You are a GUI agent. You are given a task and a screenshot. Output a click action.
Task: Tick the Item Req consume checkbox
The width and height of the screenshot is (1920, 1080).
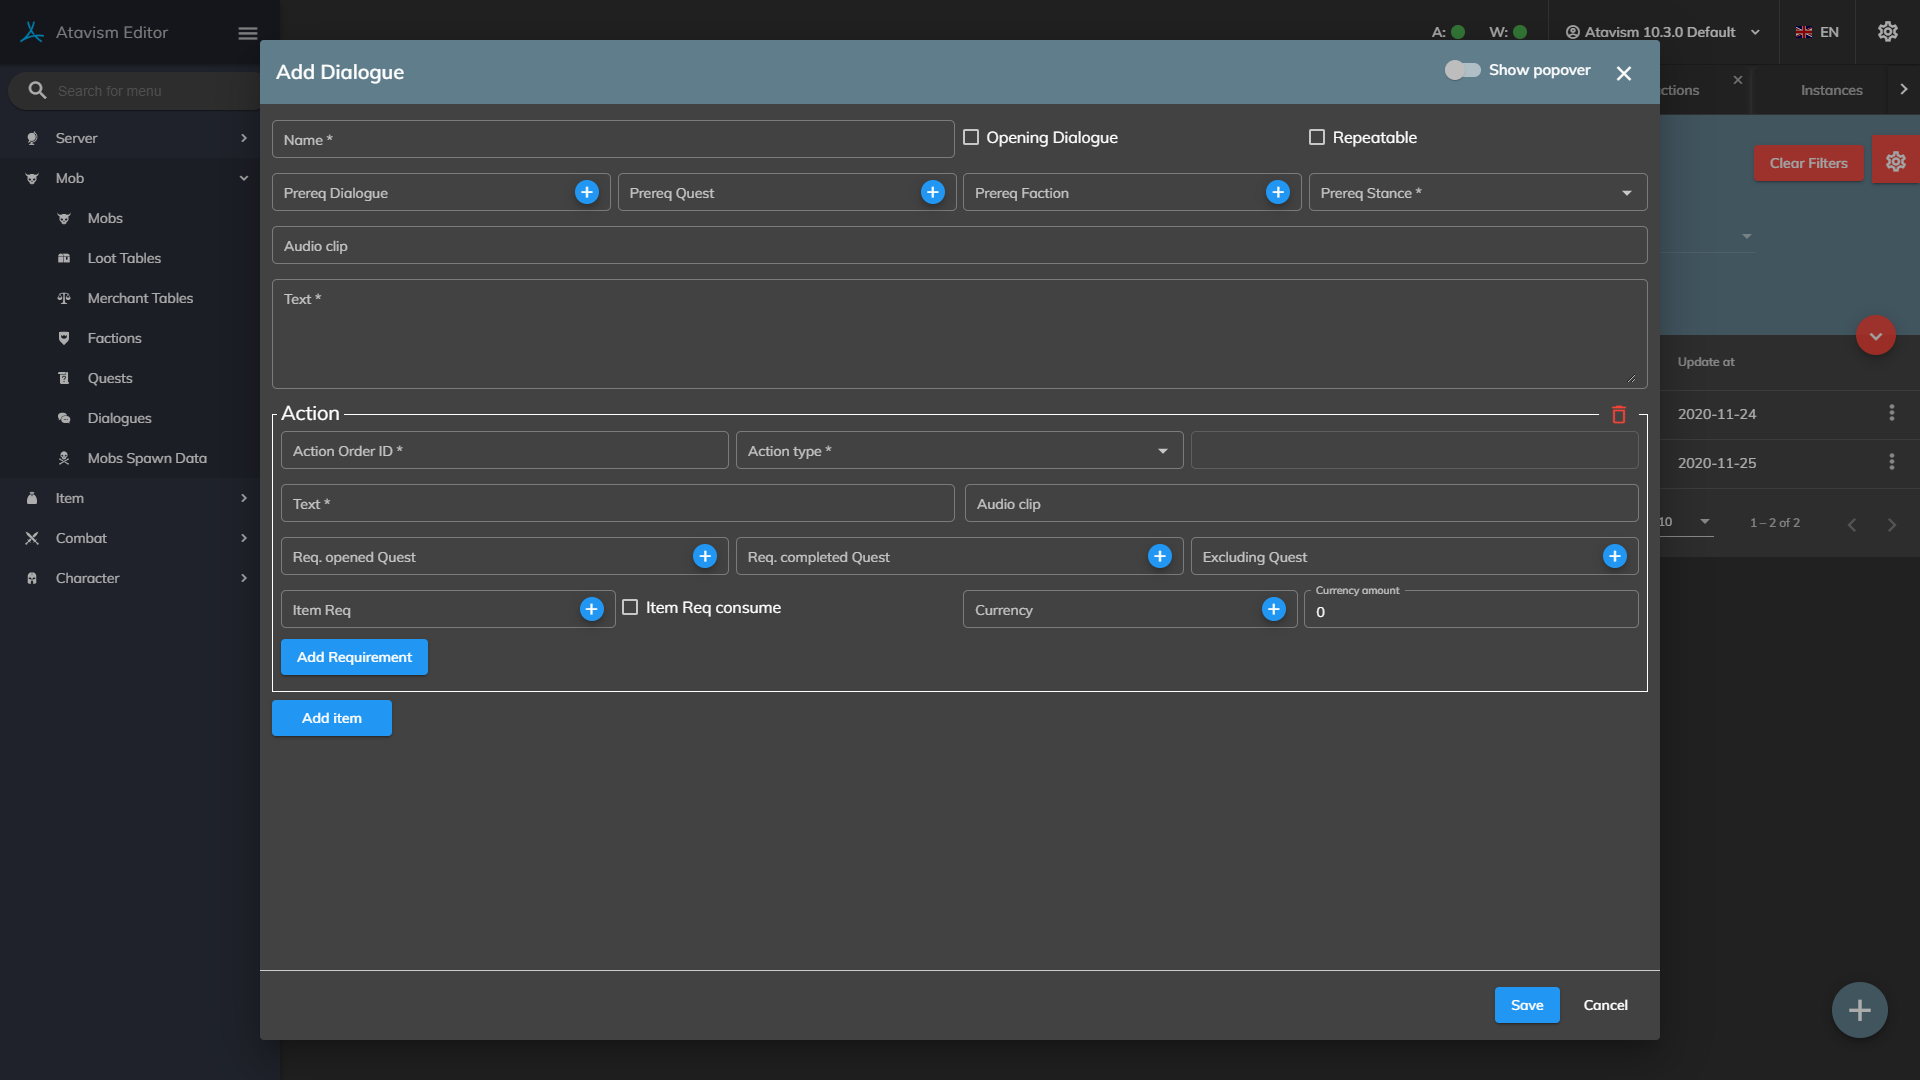tap(630, 607)
